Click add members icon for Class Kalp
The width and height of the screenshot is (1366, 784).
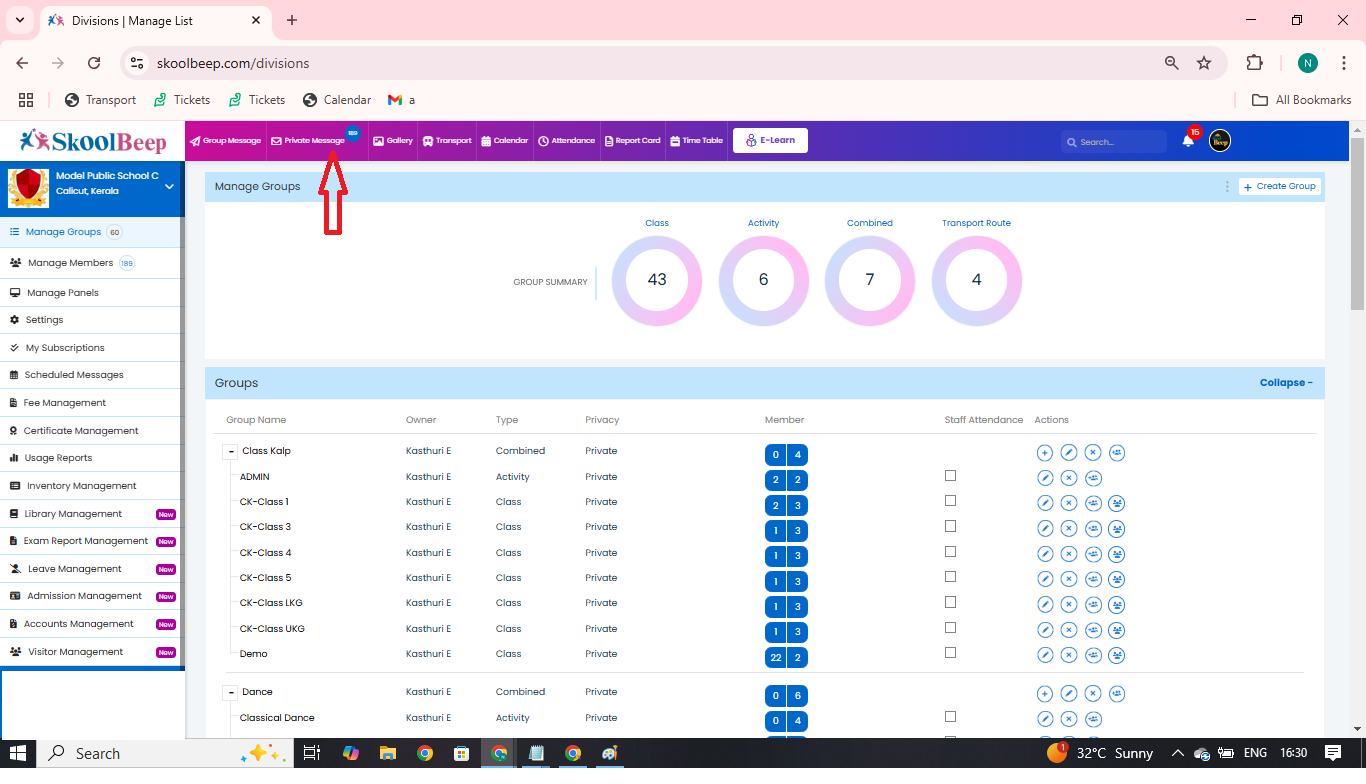(1117, 453)
